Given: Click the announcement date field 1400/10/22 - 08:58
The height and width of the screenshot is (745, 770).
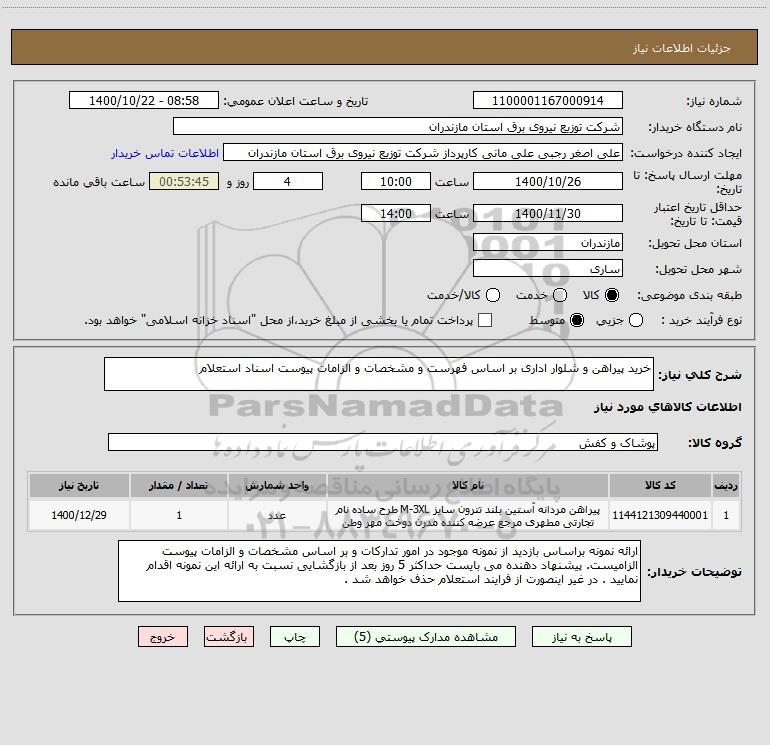Looking at the screenshot, I should pos(144,101).
